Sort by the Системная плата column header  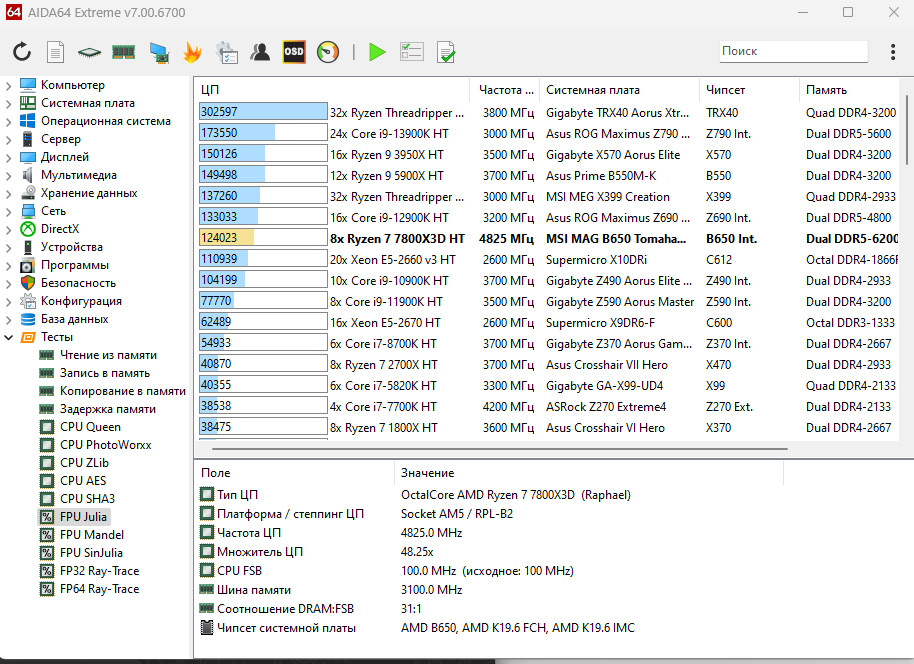(619, 90)
